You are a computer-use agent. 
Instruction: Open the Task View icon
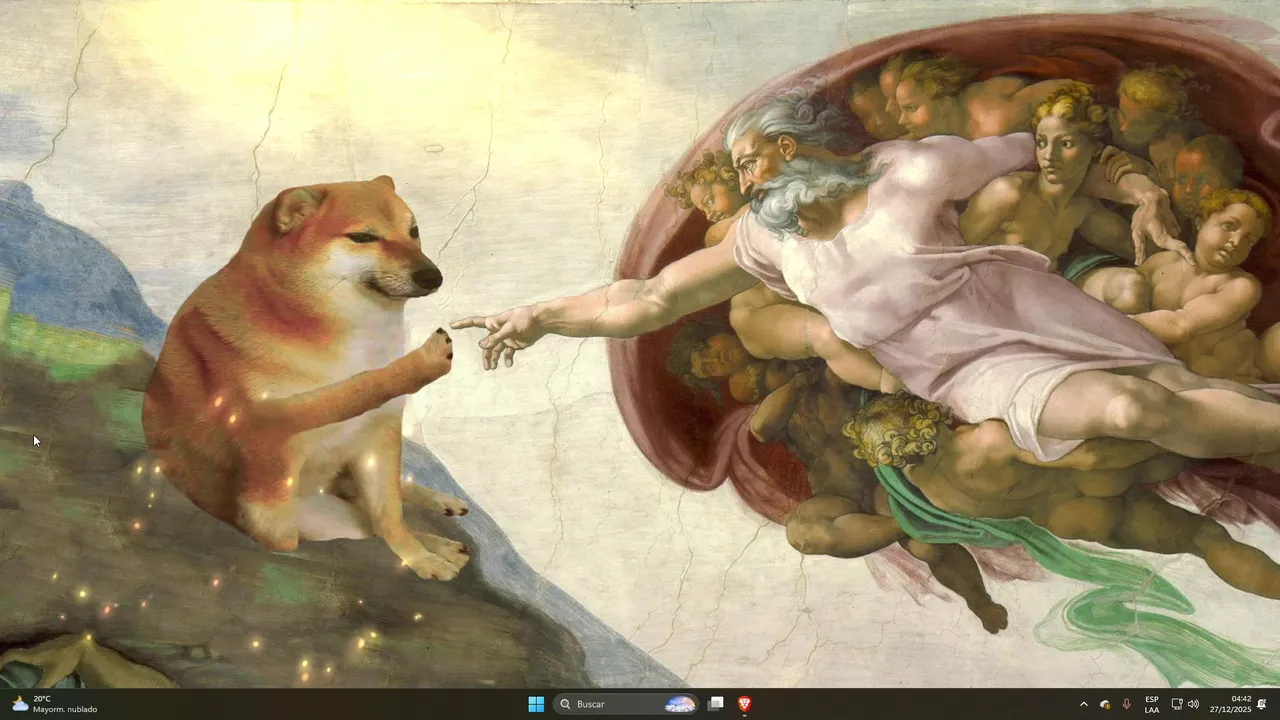point(716,704)
